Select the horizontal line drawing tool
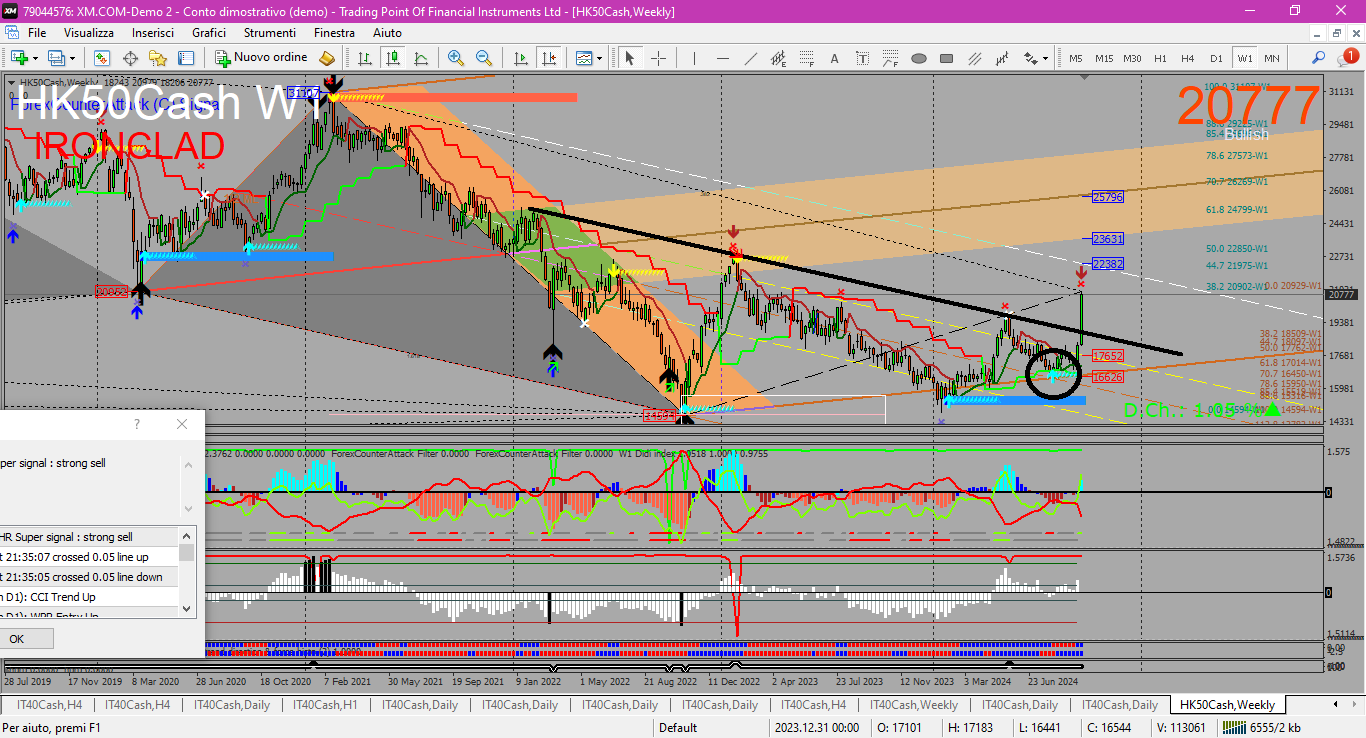The image size is (1366, 738). [723, 58]
